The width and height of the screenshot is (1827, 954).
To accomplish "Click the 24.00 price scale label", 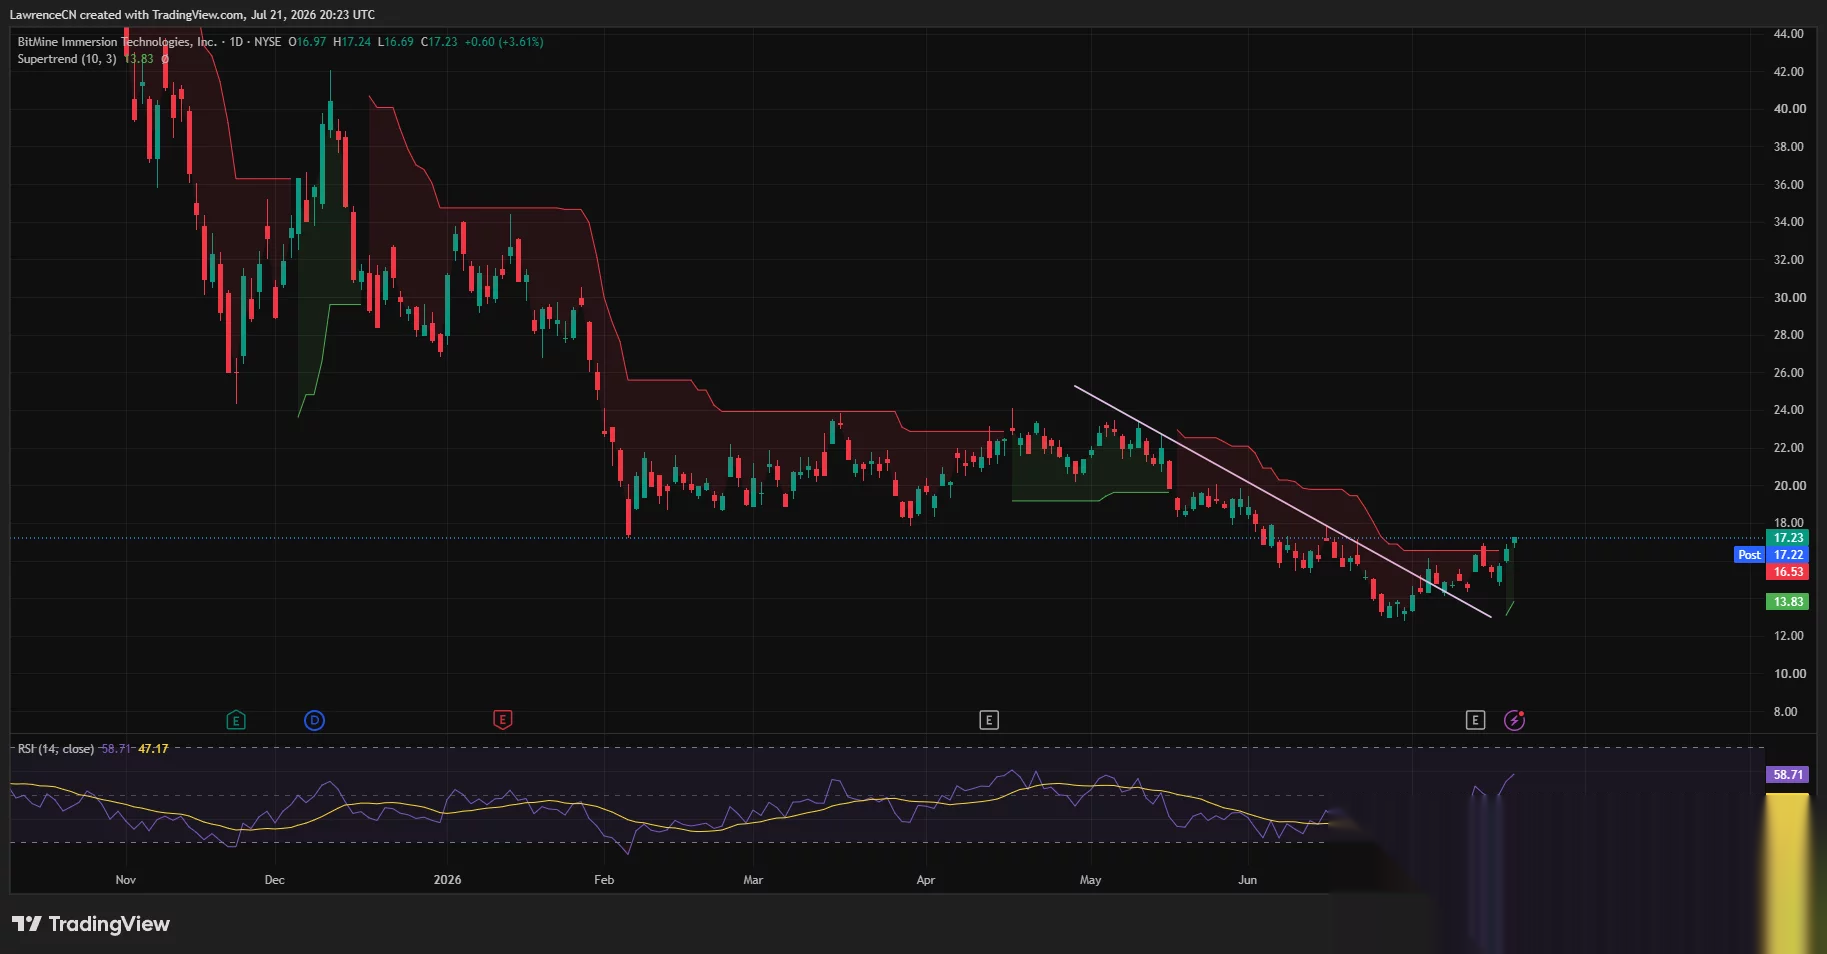I will click(x=1788, y=410).
